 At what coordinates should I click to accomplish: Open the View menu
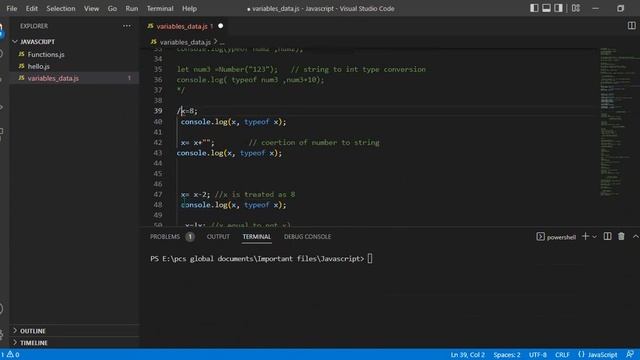coord(91,9)
